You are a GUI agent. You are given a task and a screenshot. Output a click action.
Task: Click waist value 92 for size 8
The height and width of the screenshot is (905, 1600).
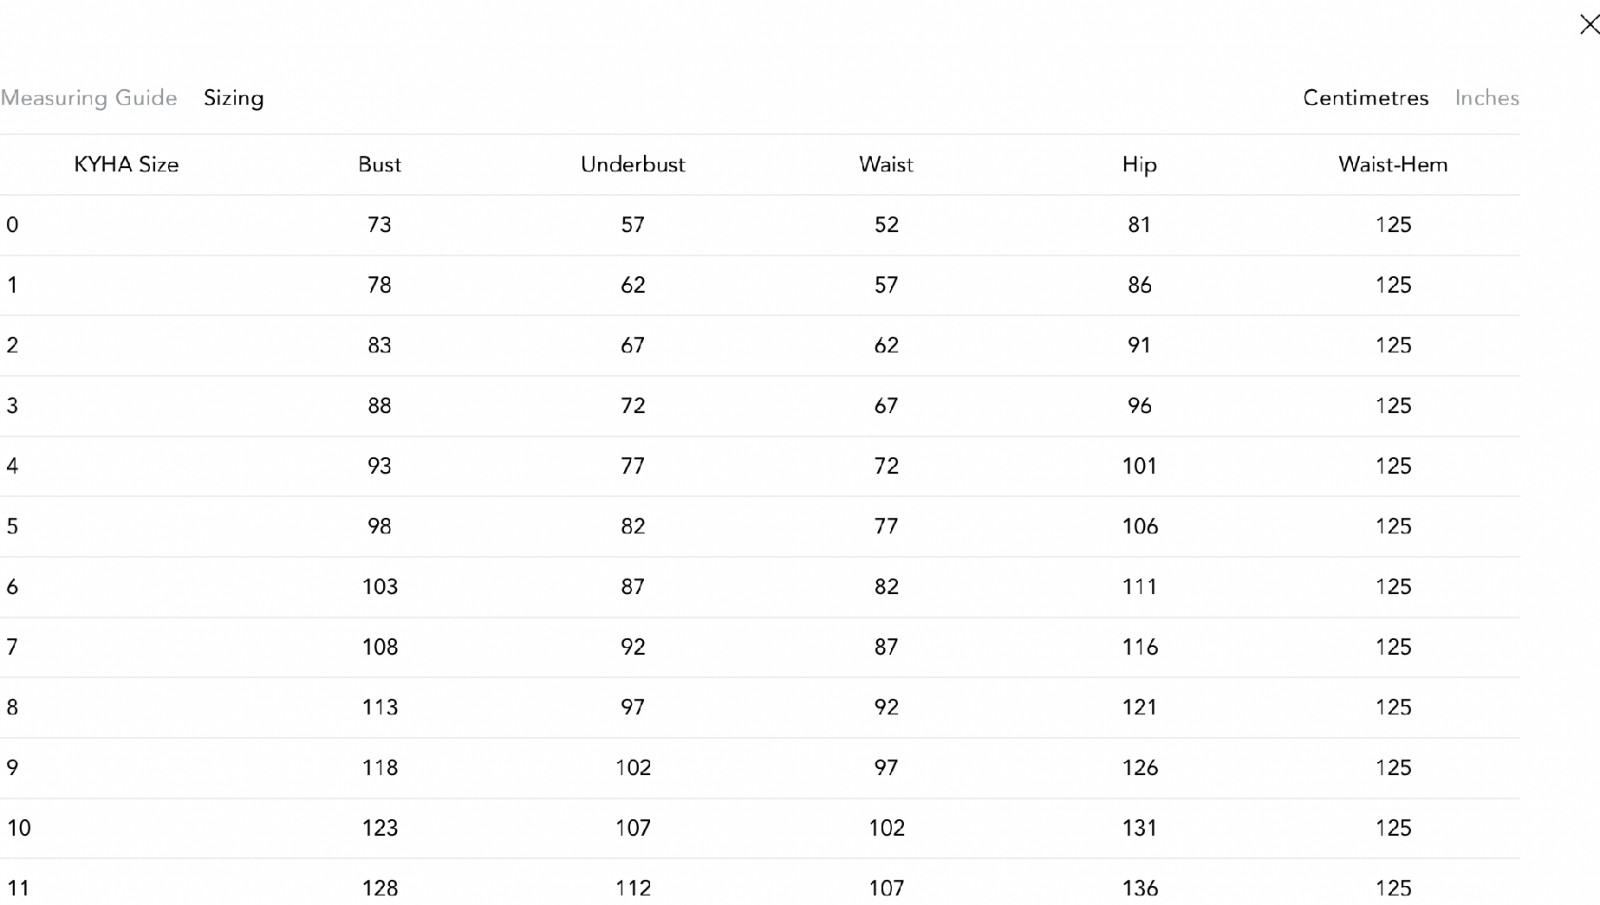(x=886, y=708)
